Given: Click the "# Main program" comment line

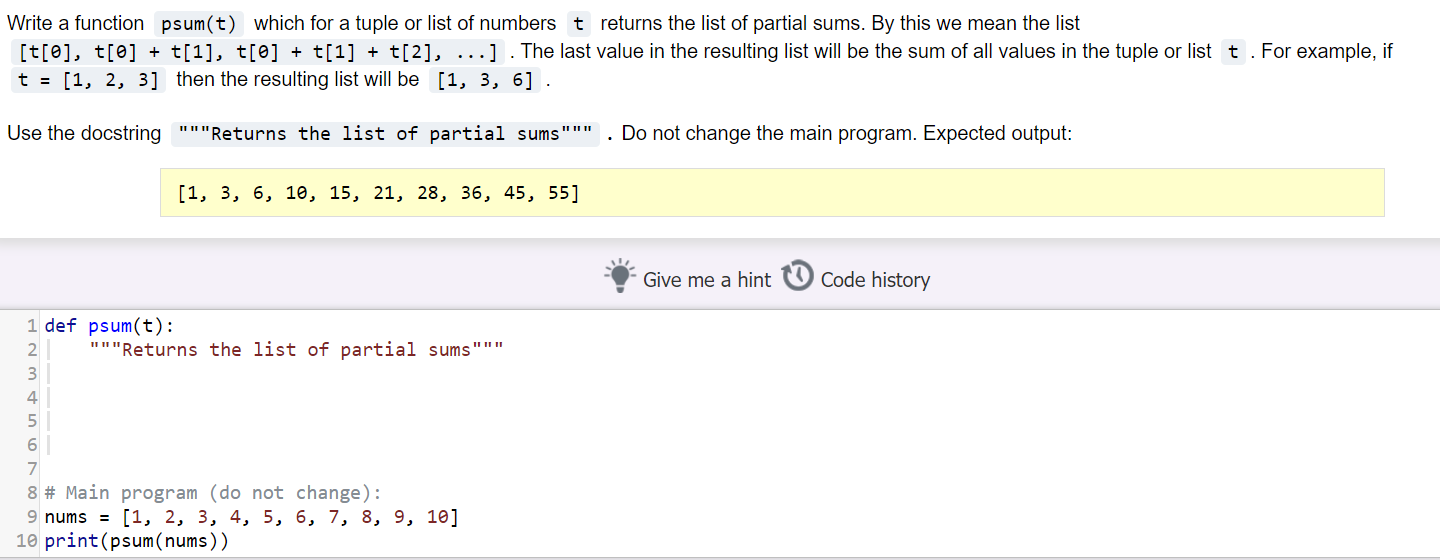Looking at the screenshot, I should pyautogui.click(x=212, y=493).
